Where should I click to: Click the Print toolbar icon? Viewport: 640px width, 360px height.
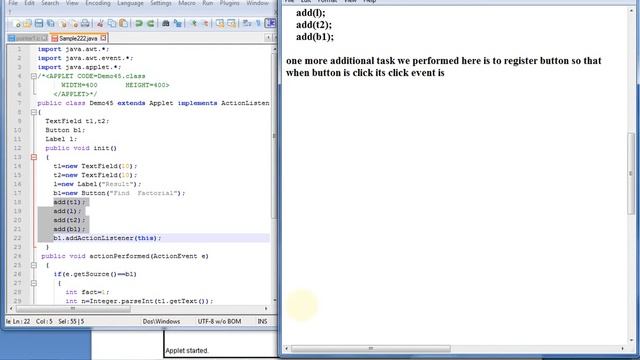click(85, 24)
